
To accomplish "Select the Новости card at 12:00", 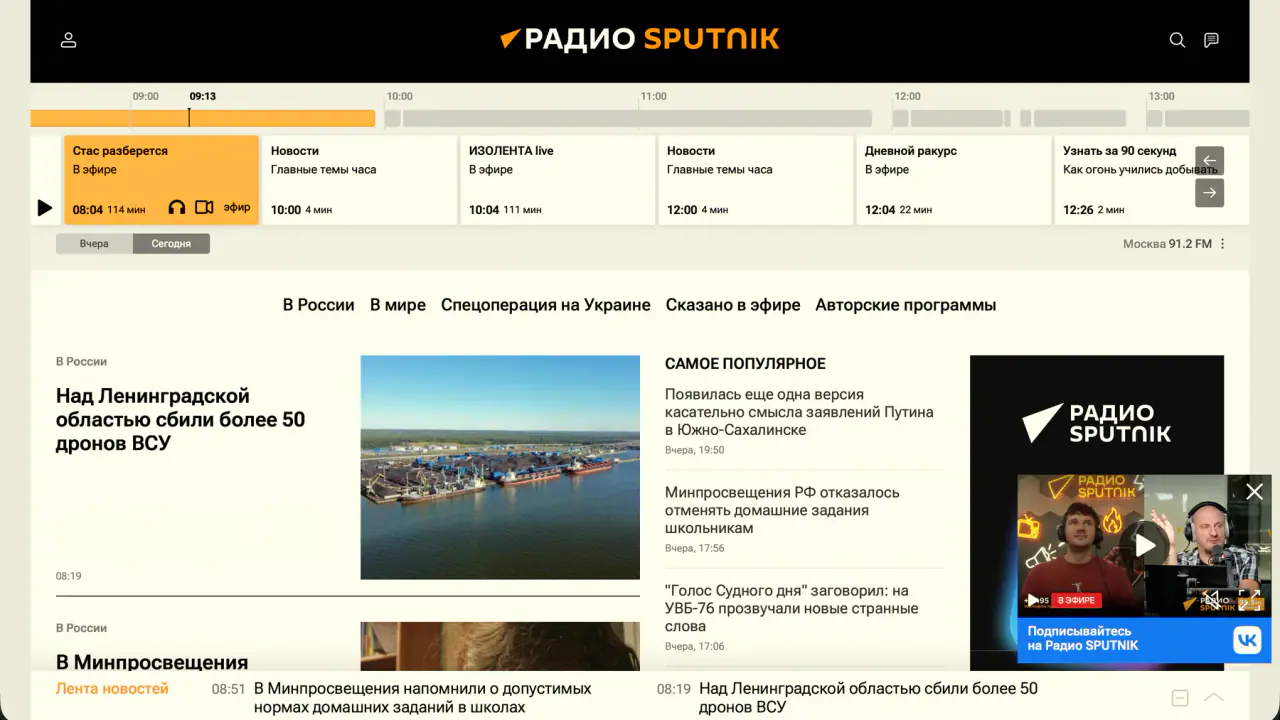I will click(x=756, y=180).
